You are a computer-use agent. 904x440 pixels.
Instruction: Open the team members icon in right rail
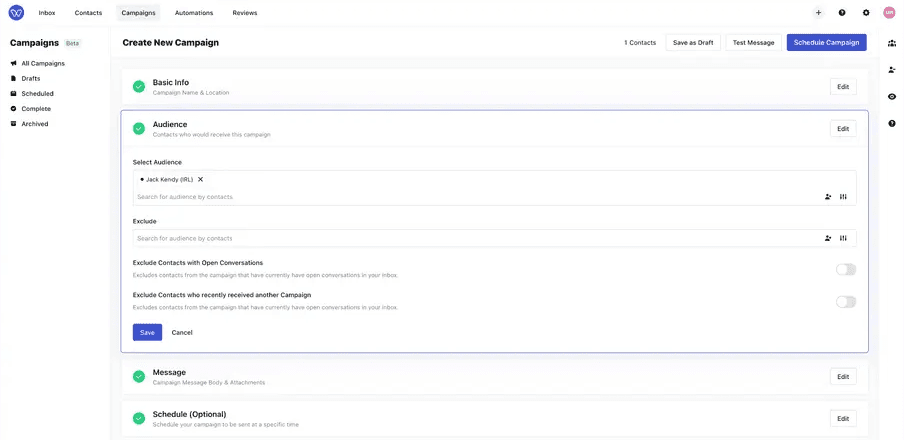(892, 43)
